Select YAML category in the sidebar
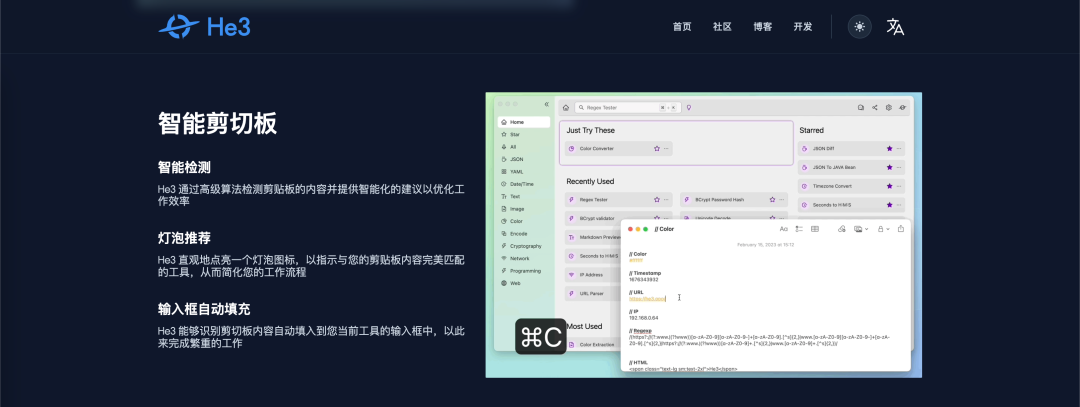Image resolution: width=1080 pixels, height=407 pixels. (x=523, y=171)
